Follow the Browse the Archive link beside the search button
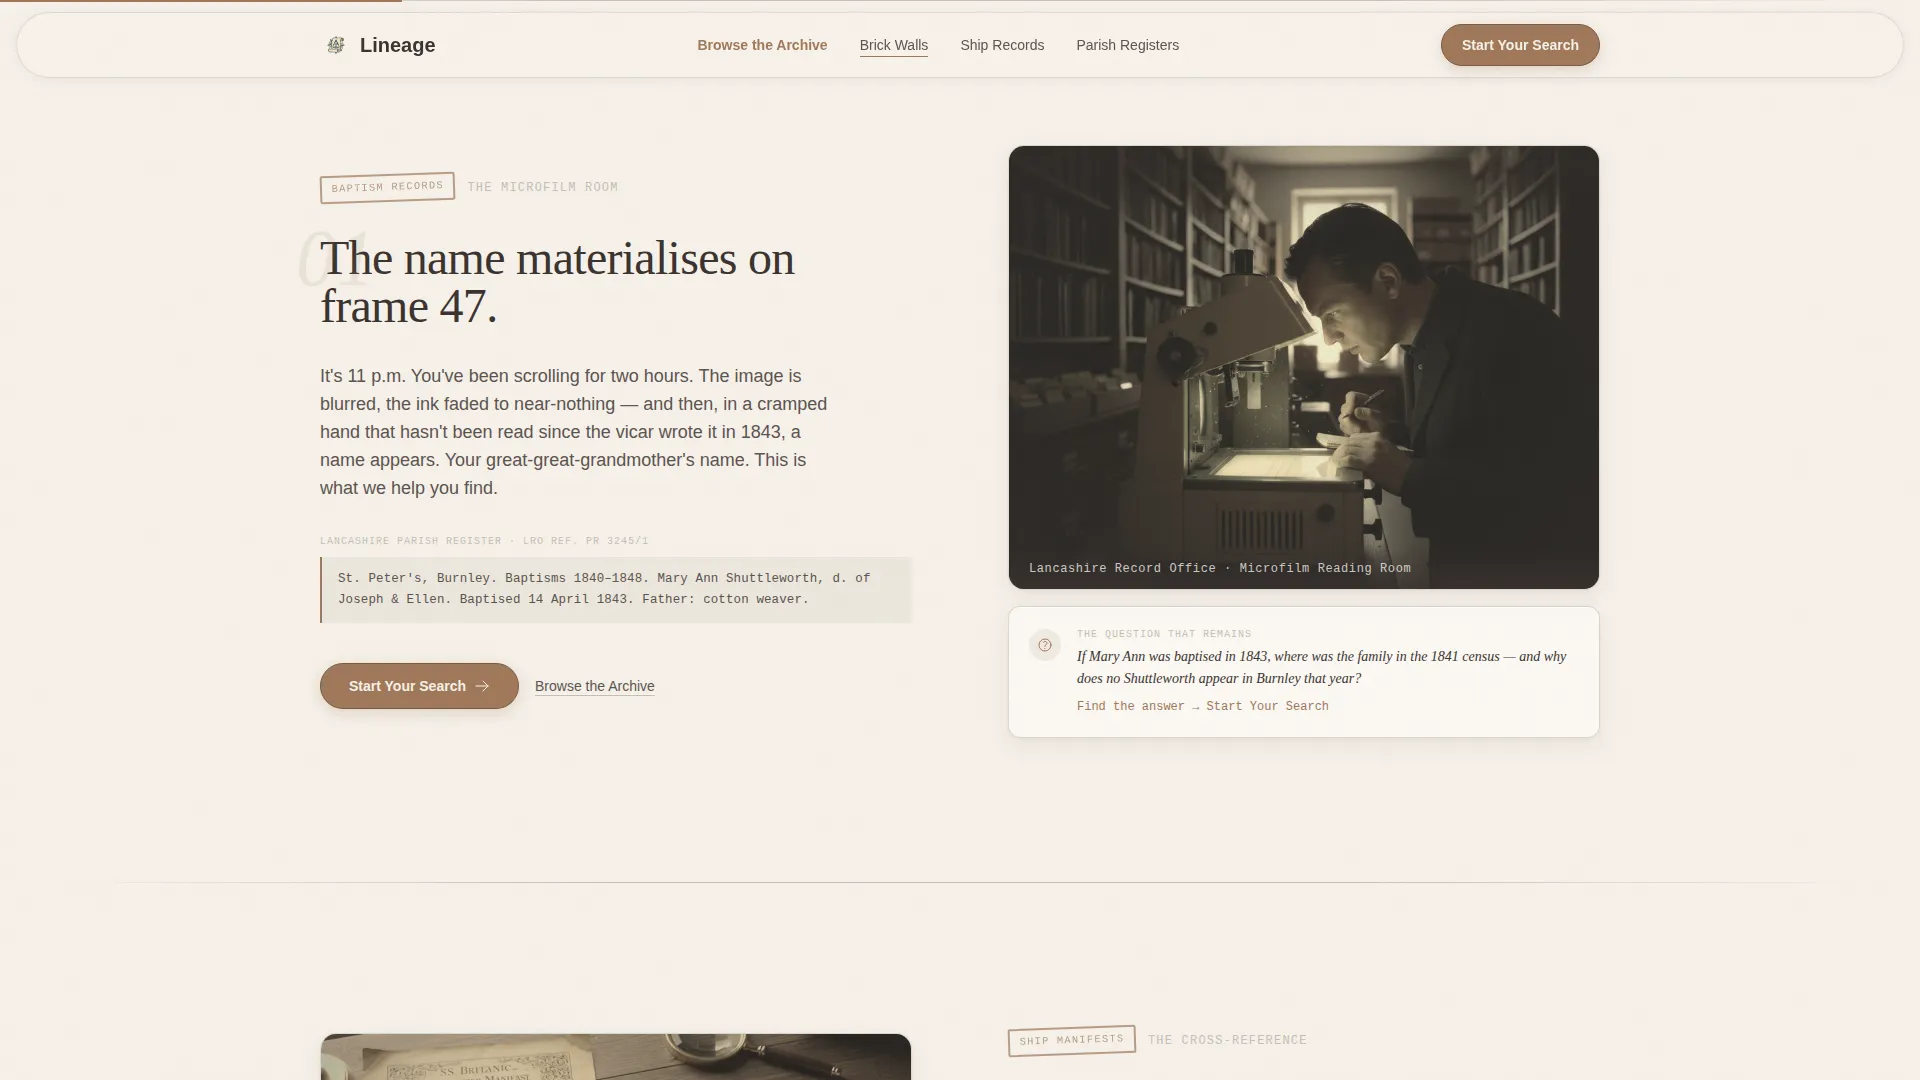This screenshot has height=1080, width=1920. coord(595,686)
